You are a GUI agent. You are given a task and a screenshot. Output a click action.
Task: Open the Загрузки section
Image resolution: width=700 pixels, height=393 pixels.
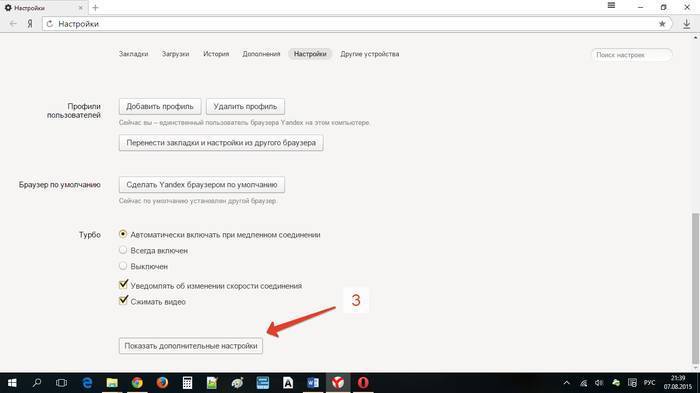tap(175, 54)
